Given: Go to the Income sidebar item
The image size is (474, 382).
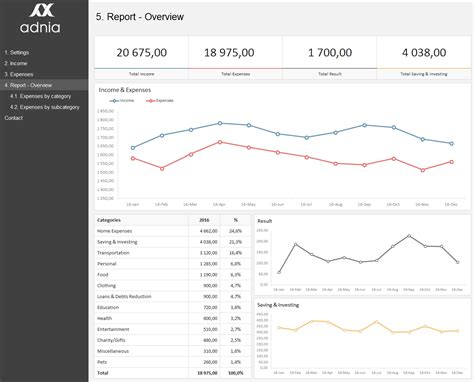Looking at the screenshot, I should 16,63.
